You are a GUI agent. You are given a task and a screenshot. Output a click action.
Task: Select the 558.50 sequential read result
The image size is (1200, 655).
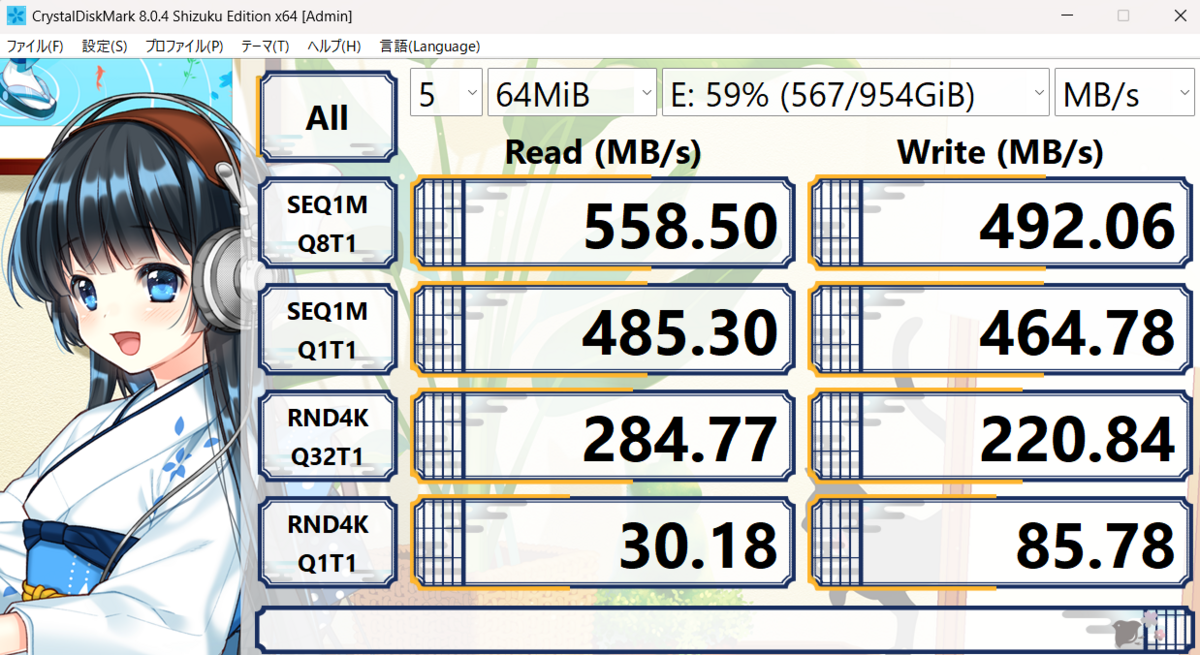pyautogui.click(x=604, y=222)
